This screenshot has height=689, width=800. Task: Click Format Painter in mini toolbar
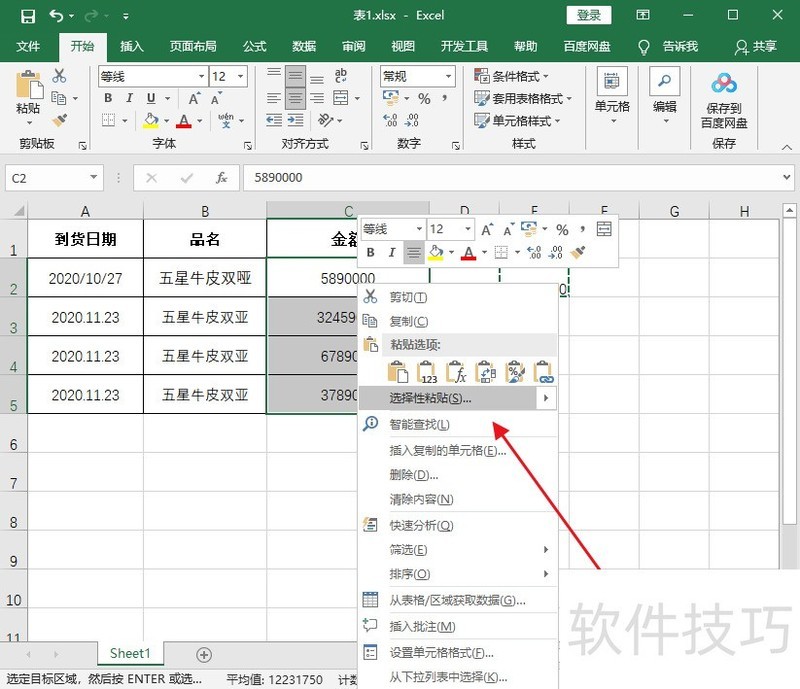click(578, 252)
